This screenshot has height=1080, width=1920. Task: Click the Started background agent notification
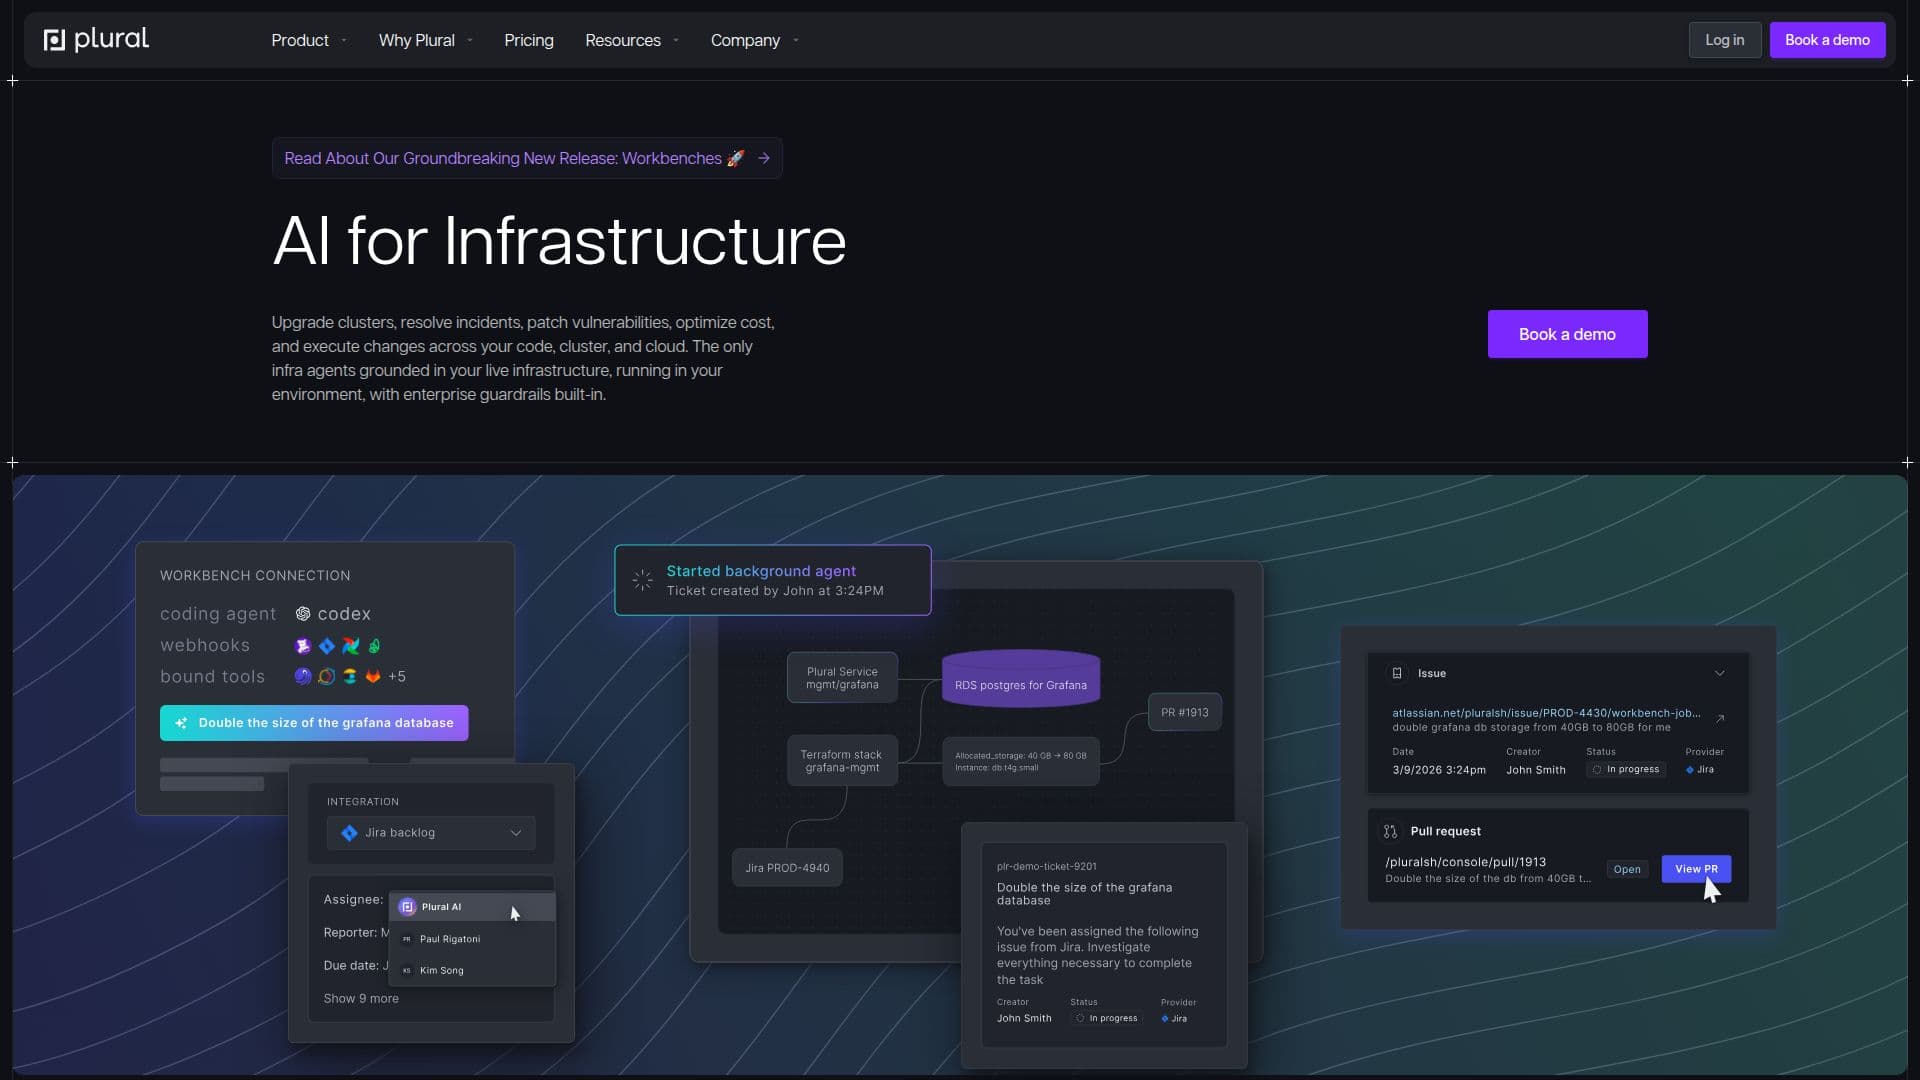pyautogui.click(x=773, y=580)
